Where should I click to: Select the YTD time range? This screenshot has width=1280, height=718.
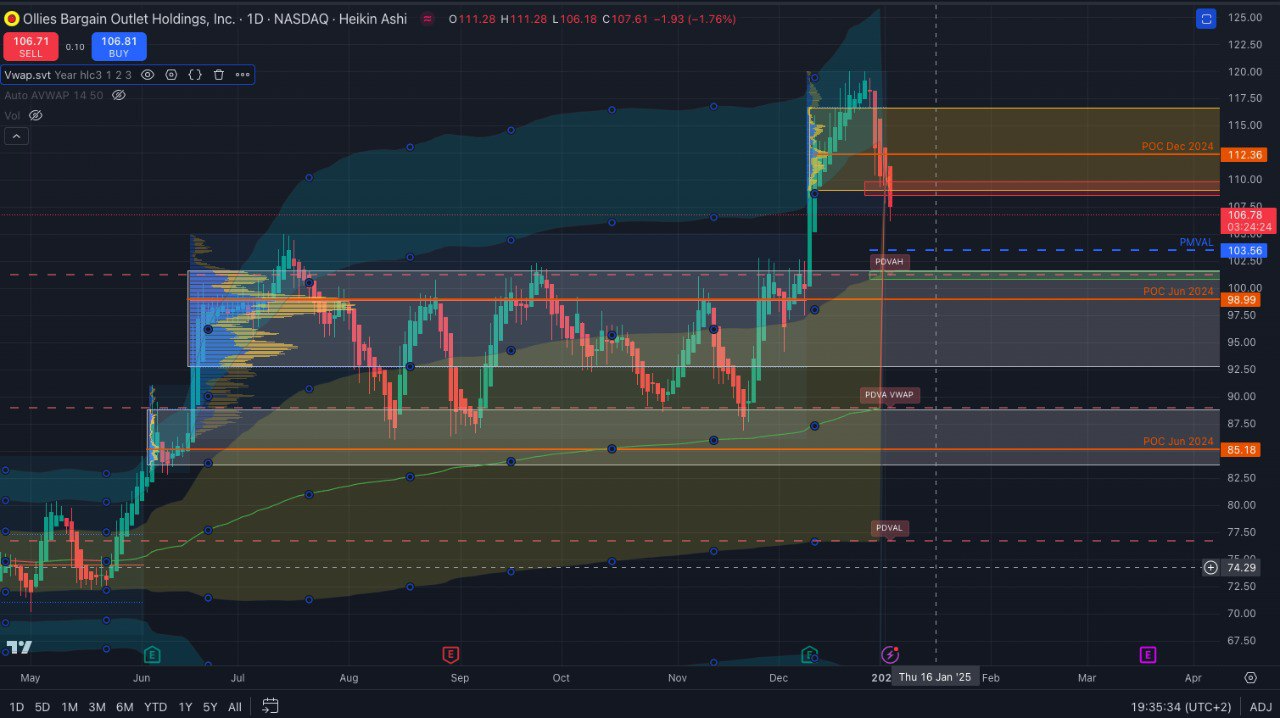(x=155, y=707)
